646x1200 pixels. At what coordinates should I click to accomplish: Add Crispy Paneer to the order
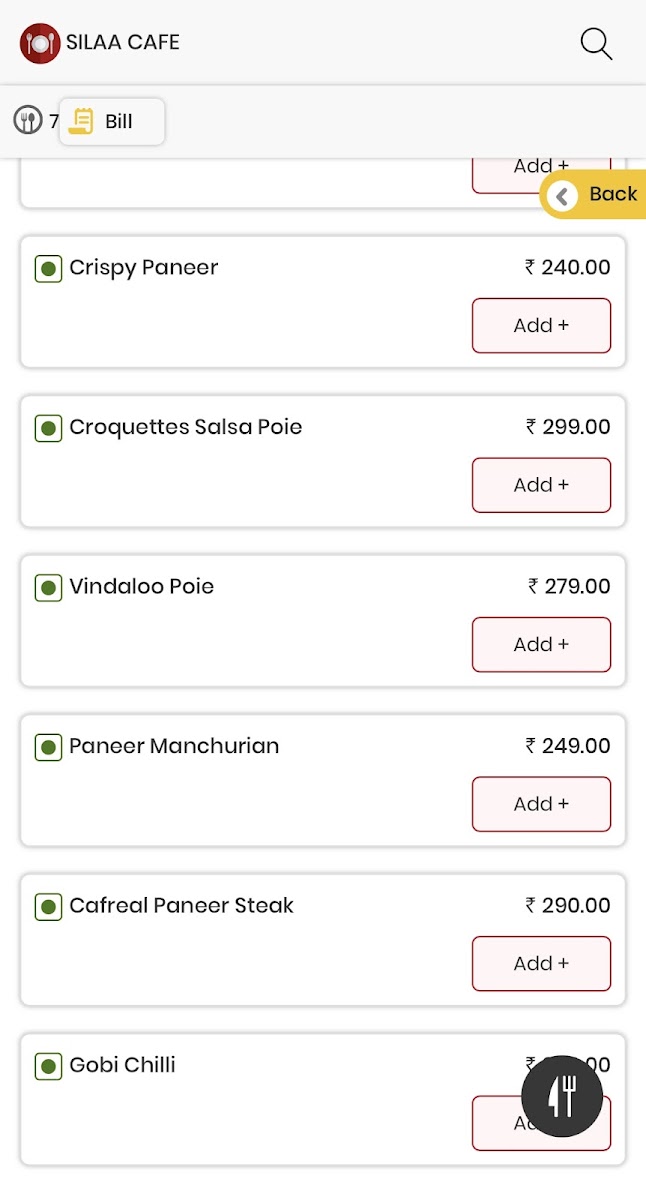pyautogui.click(x=541, y=326)
